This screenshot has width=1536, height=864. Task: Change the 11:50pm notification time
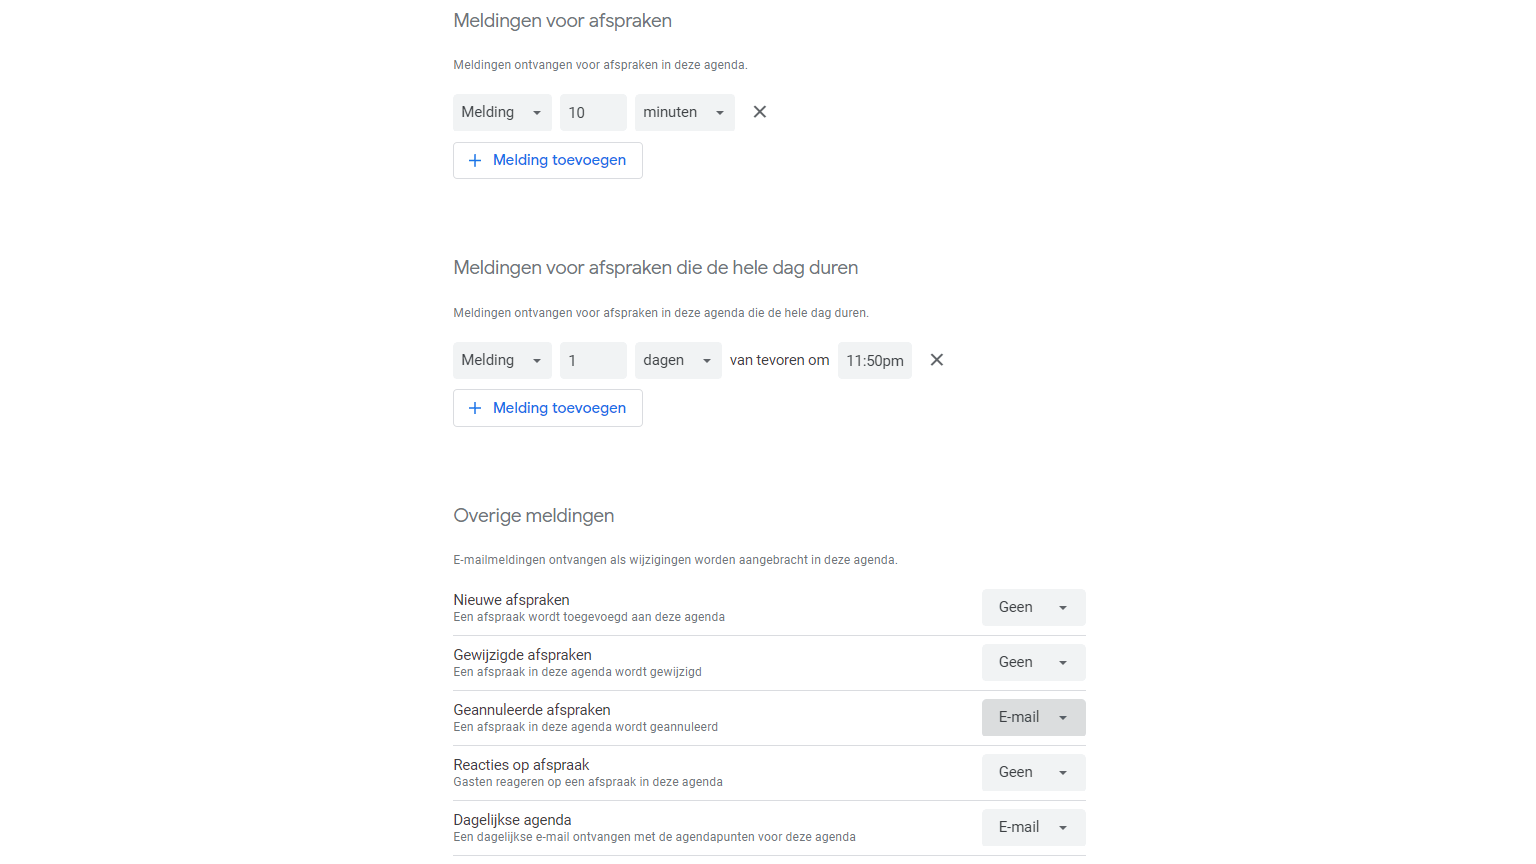(874, 360)
